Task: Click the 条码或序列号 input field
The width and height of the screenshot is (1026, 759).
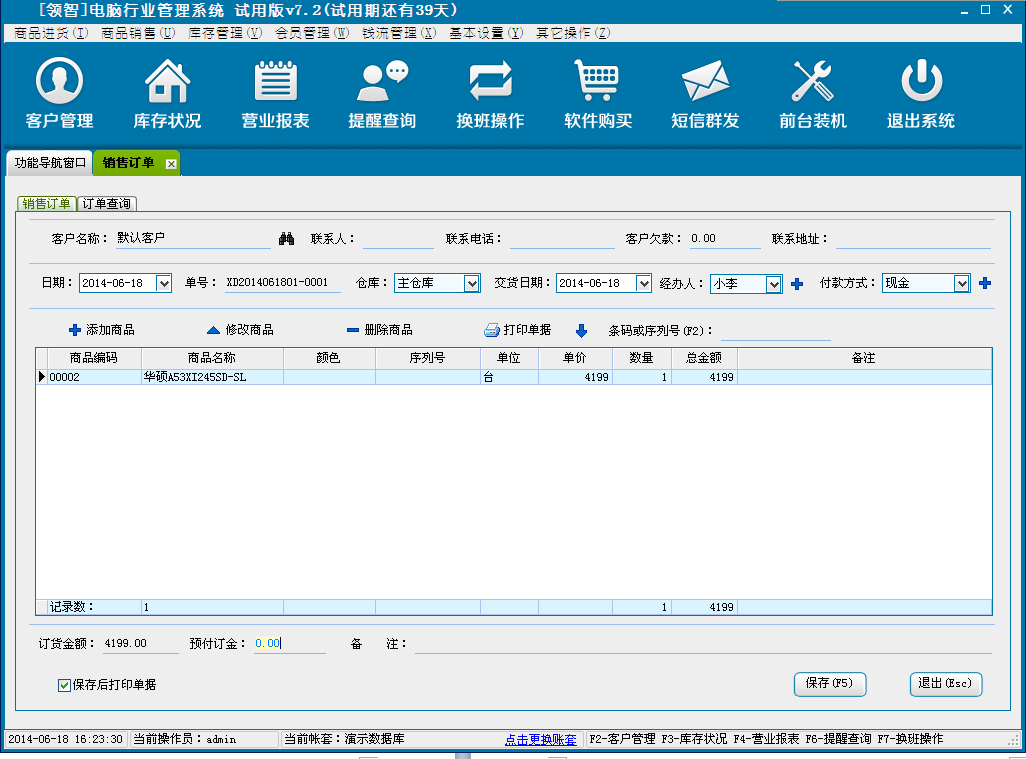Action: point(775,331)
